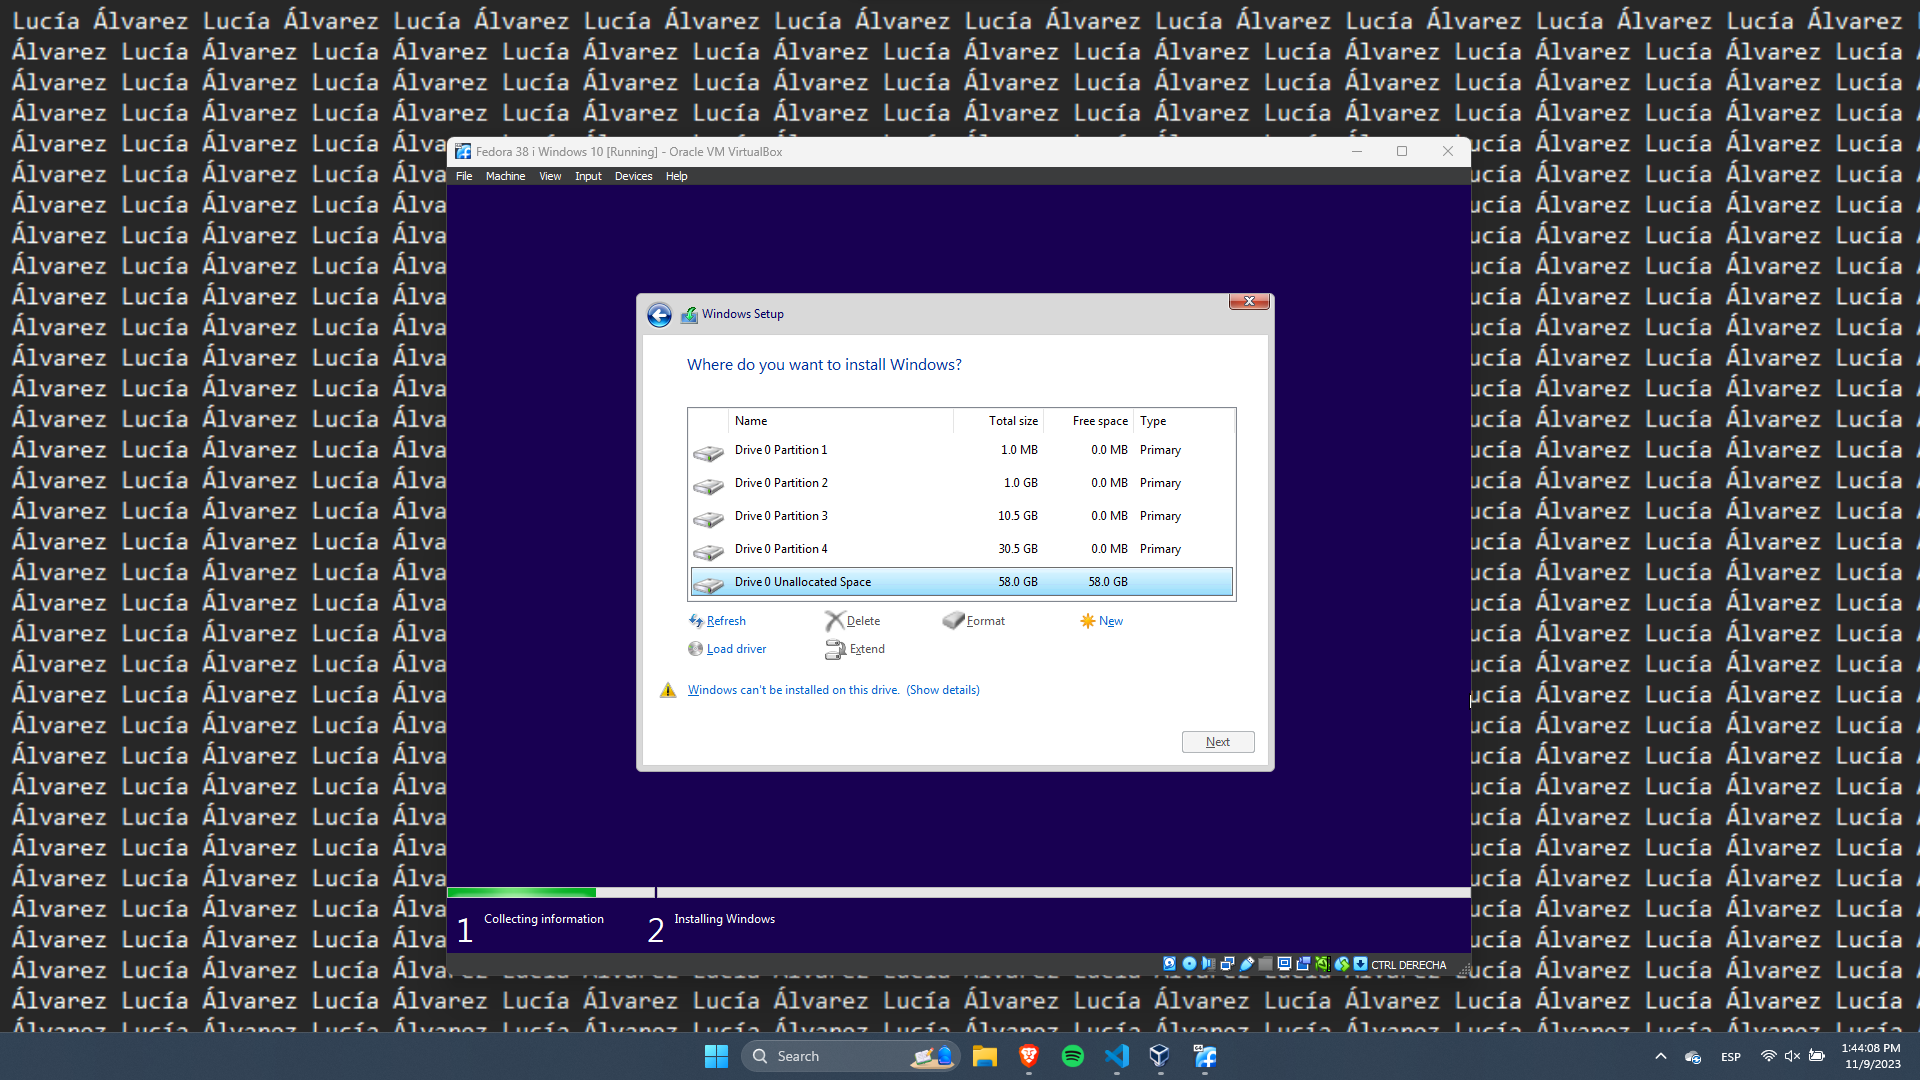Click the mouse integration download arrow icon
The width and height of the screenshot is (1920, 1080).
[x=1360, y=964]
